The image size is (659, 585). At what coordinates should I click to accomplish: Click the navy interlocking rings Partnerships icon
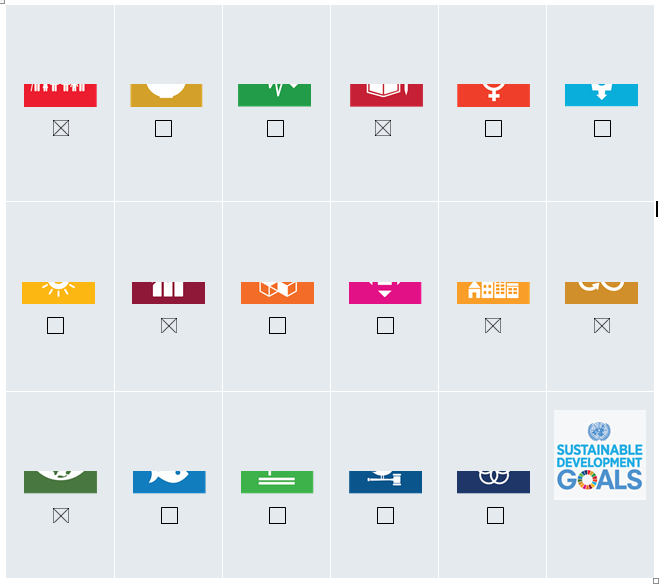[x=493, y=482]
